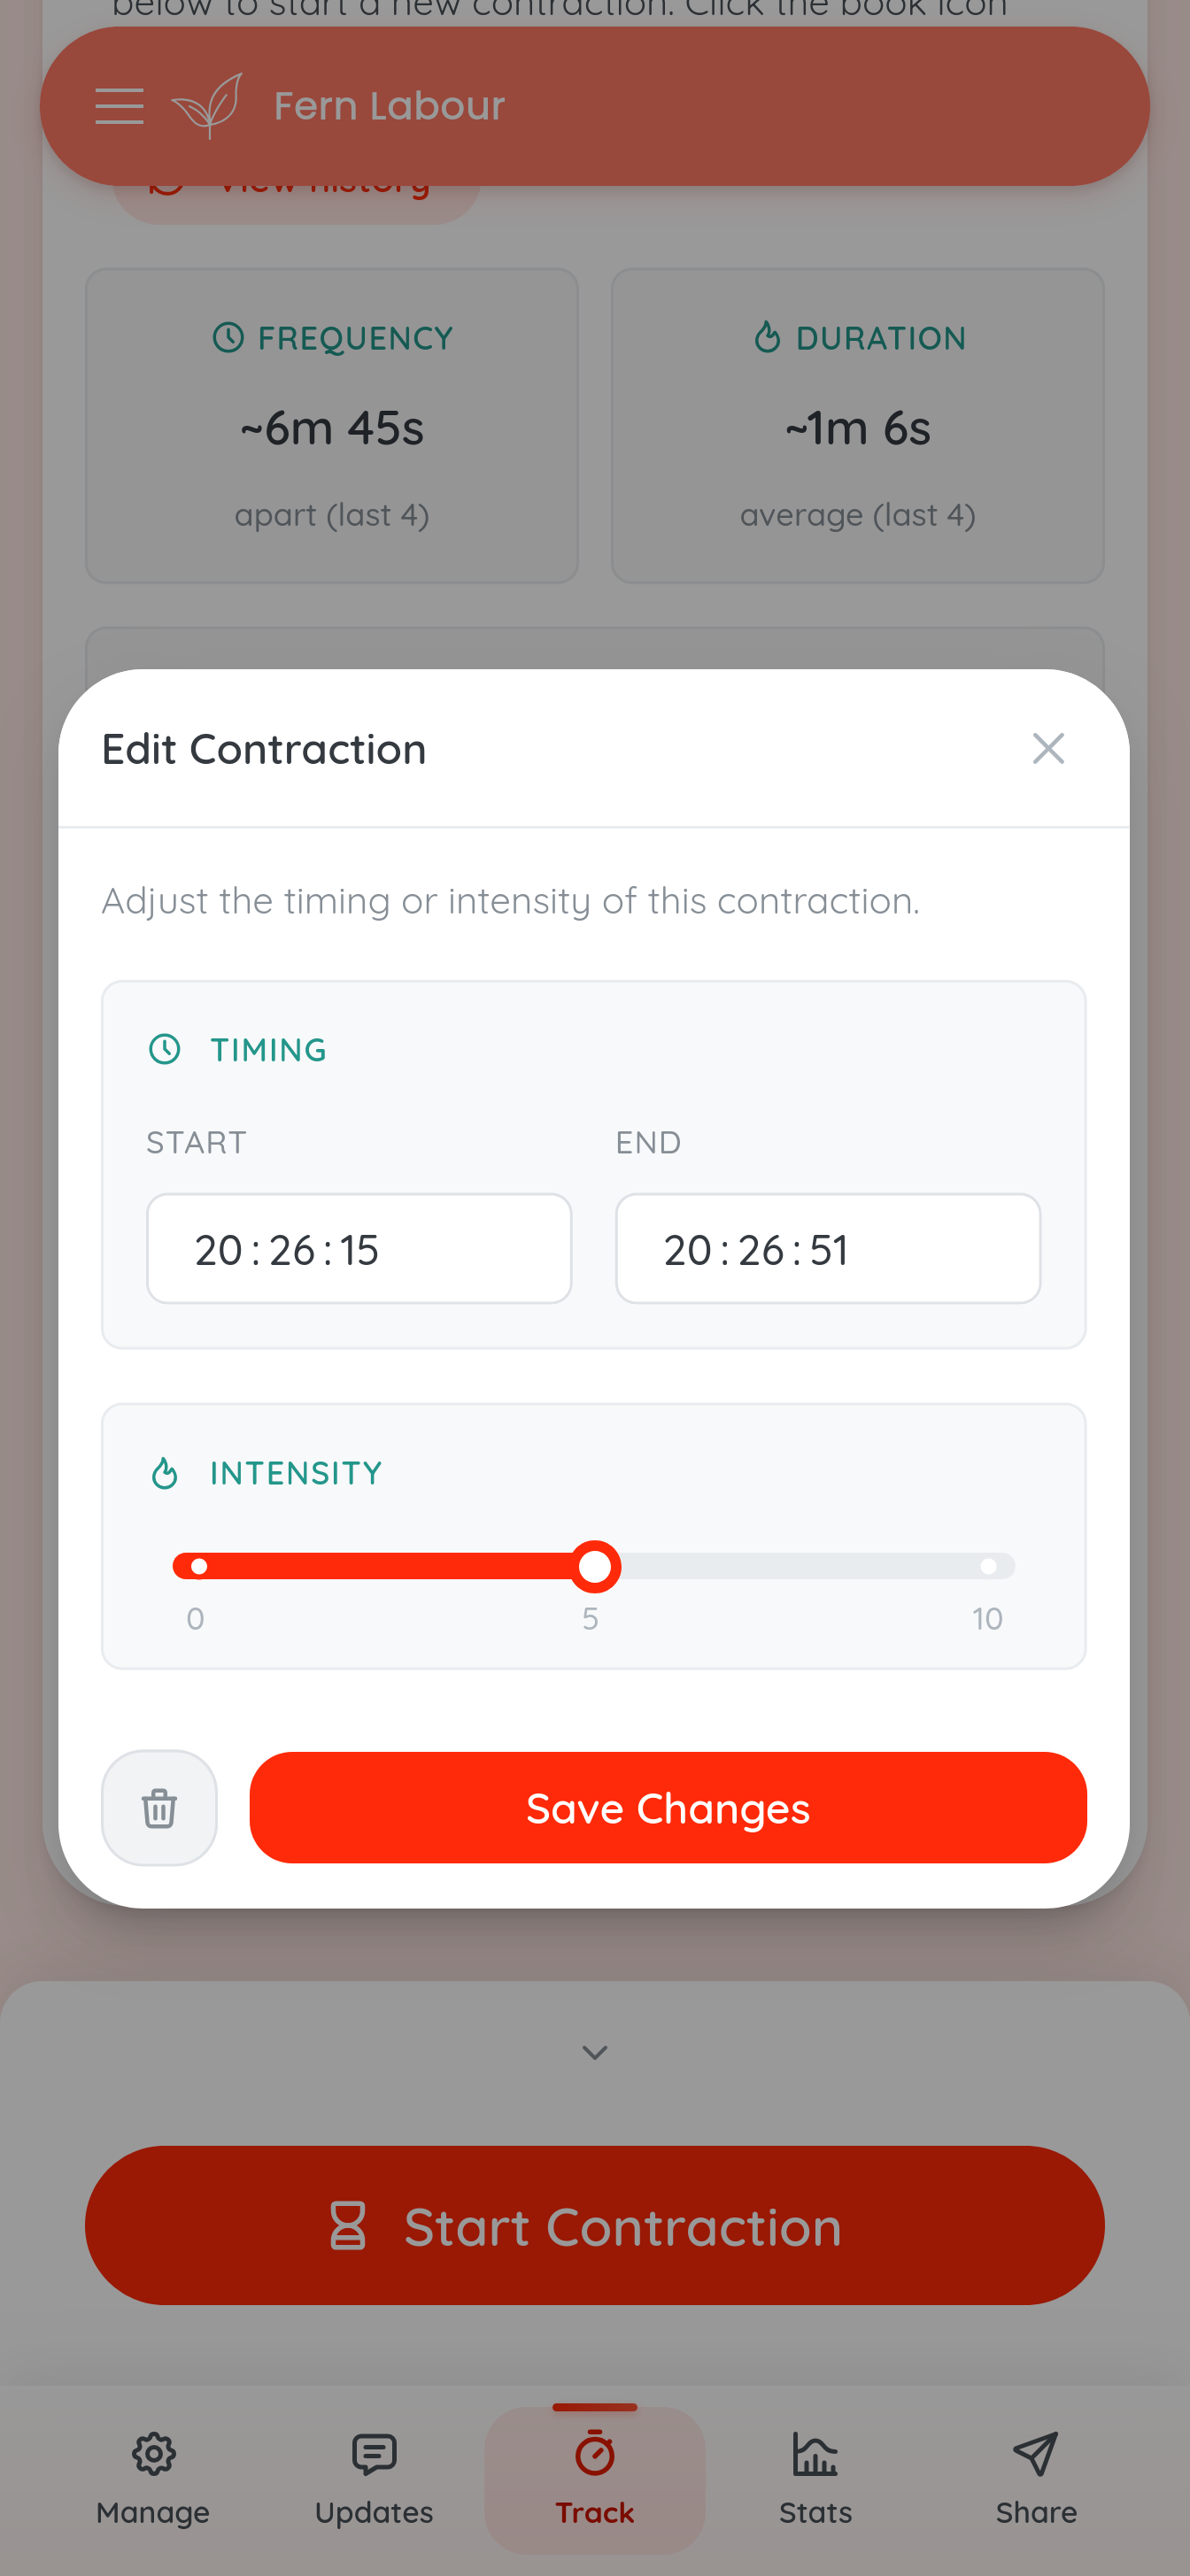The width and height of the screenshot is (1190, 2576).
Task: Set intensity to 0 on slider
Action: [x=199, y=1566]
